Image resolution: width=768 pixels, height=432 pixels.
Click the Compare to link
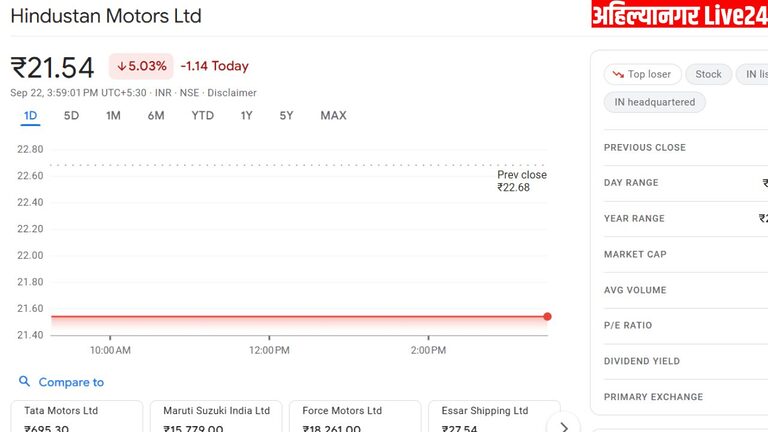[71, 382]
